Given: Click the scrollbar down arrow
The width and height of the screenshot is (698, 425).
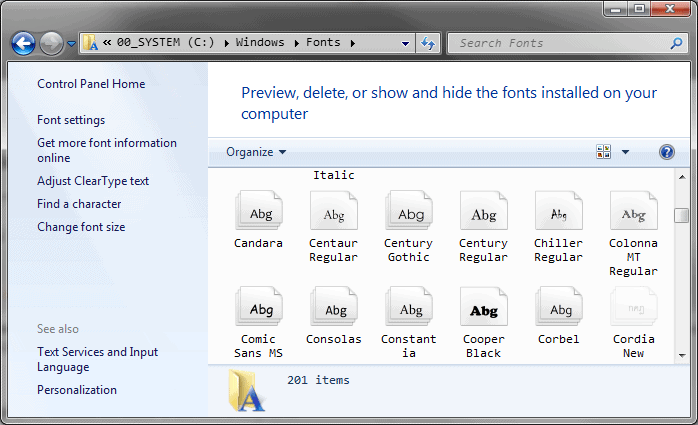Looking at the screenshot, I should coord(682,356).
